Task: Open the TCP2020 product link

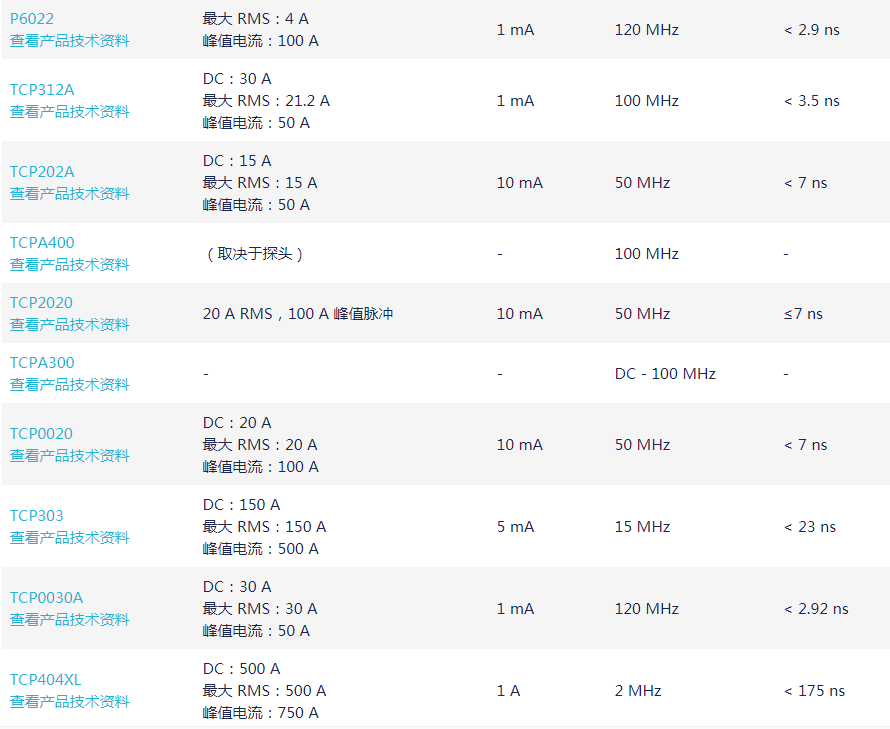Action: (41, 303)
